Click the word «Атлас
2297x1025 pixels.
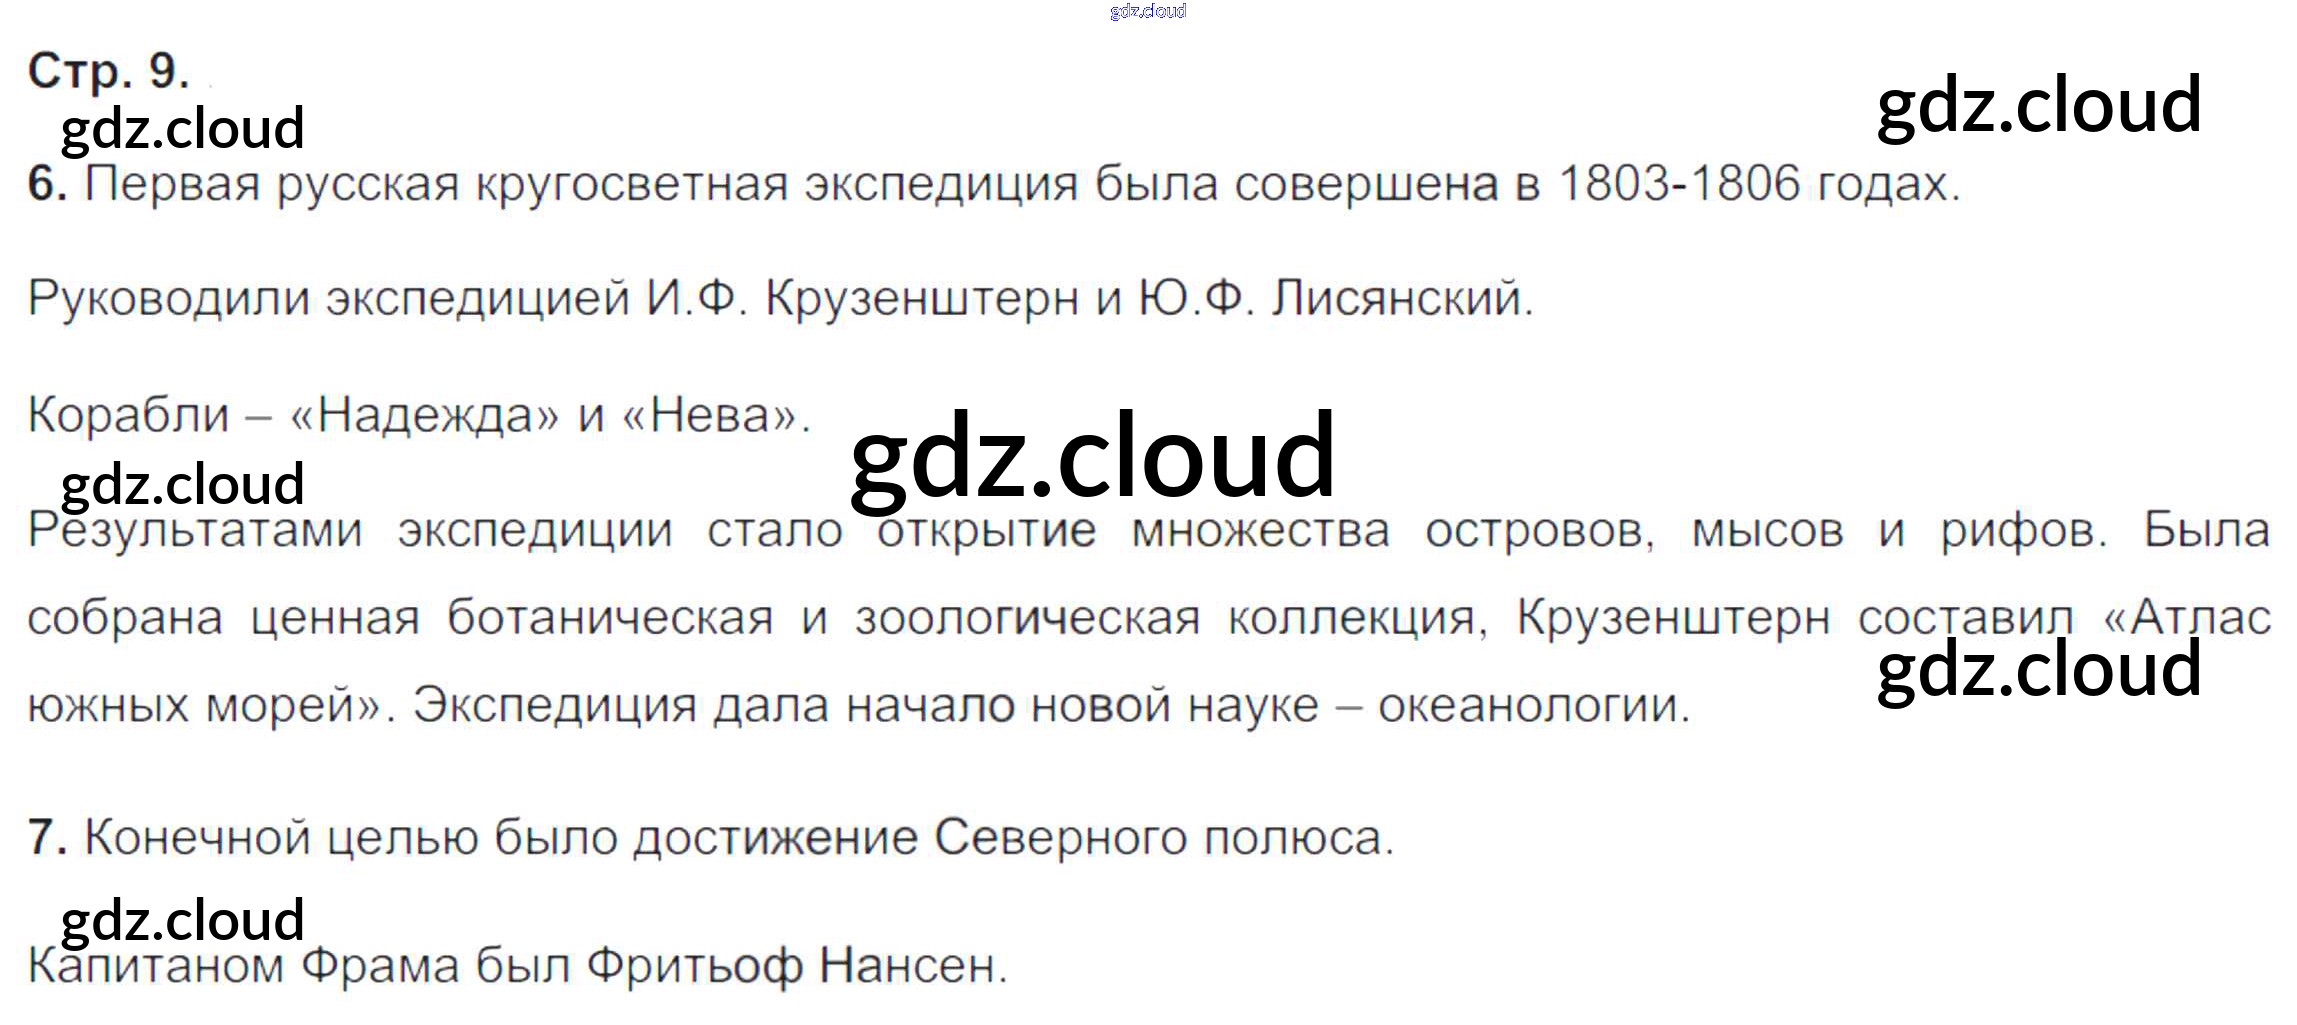pyautogui.click(x=2187, y=618)
